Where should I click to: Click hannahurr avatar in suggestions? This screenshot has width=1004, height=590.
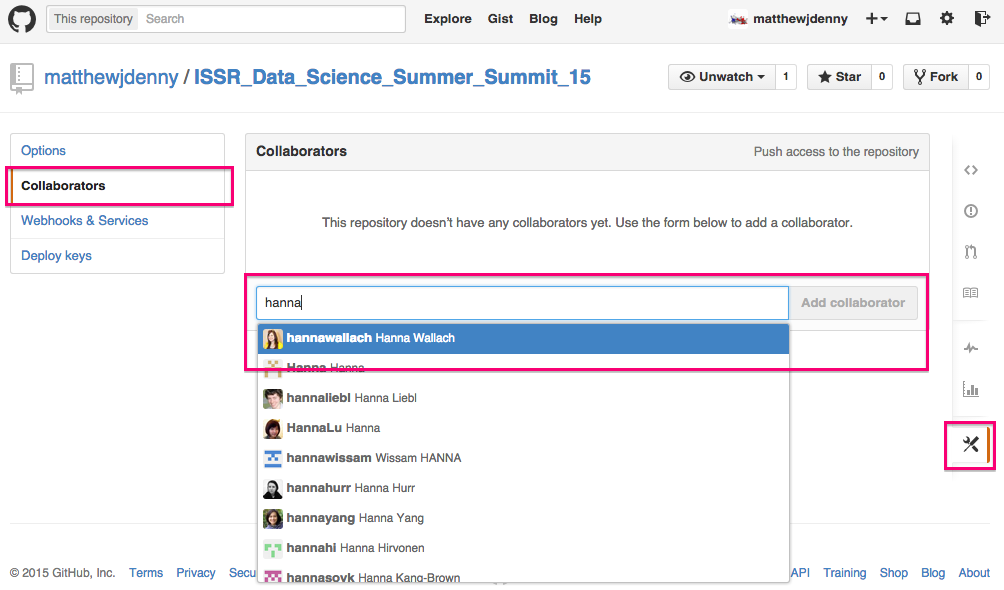click(273, 489)
